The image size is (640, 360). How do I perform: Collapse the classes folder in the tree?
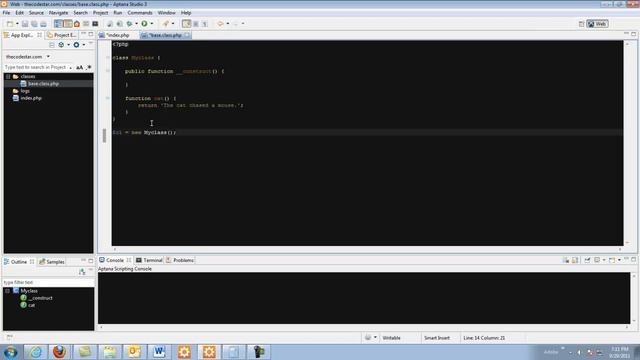point(8,76)
